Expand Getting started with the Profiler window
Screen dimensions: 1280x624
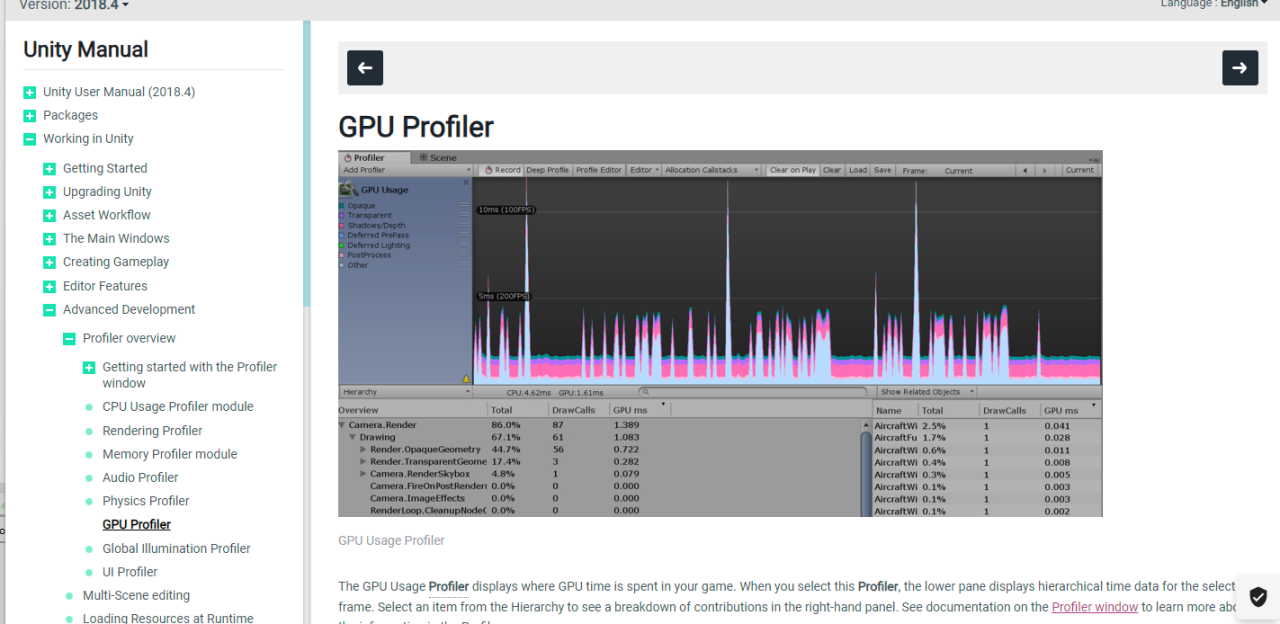tap(89, 368)
